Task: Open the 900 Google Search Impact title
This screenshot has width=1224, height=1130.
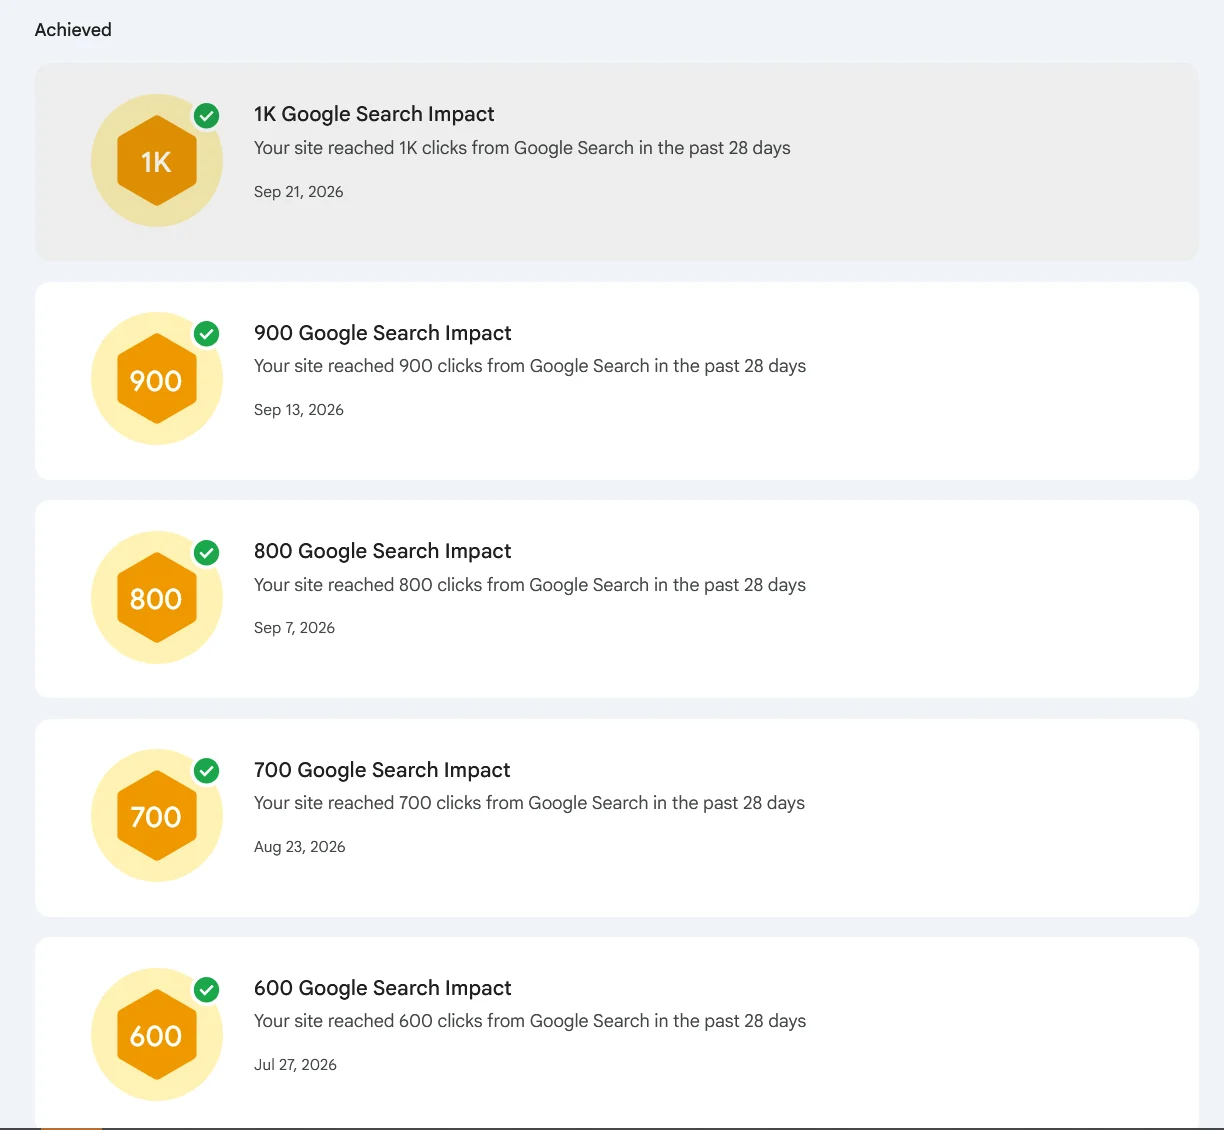Action: click(383, 333)
